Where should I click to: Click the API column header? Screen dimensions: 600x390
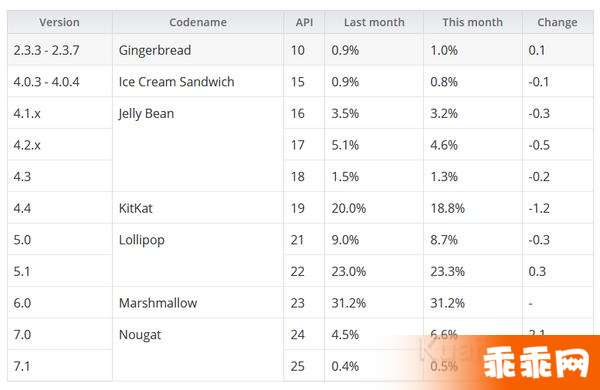pos(304,22)
